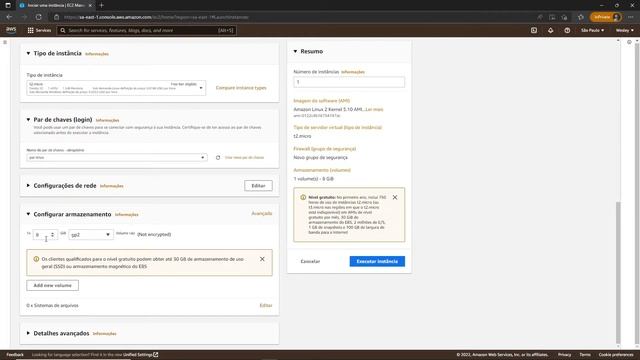Viewport: 640px width, 360px height.
Task: Open the Privacy footer link
Action: 564,355
